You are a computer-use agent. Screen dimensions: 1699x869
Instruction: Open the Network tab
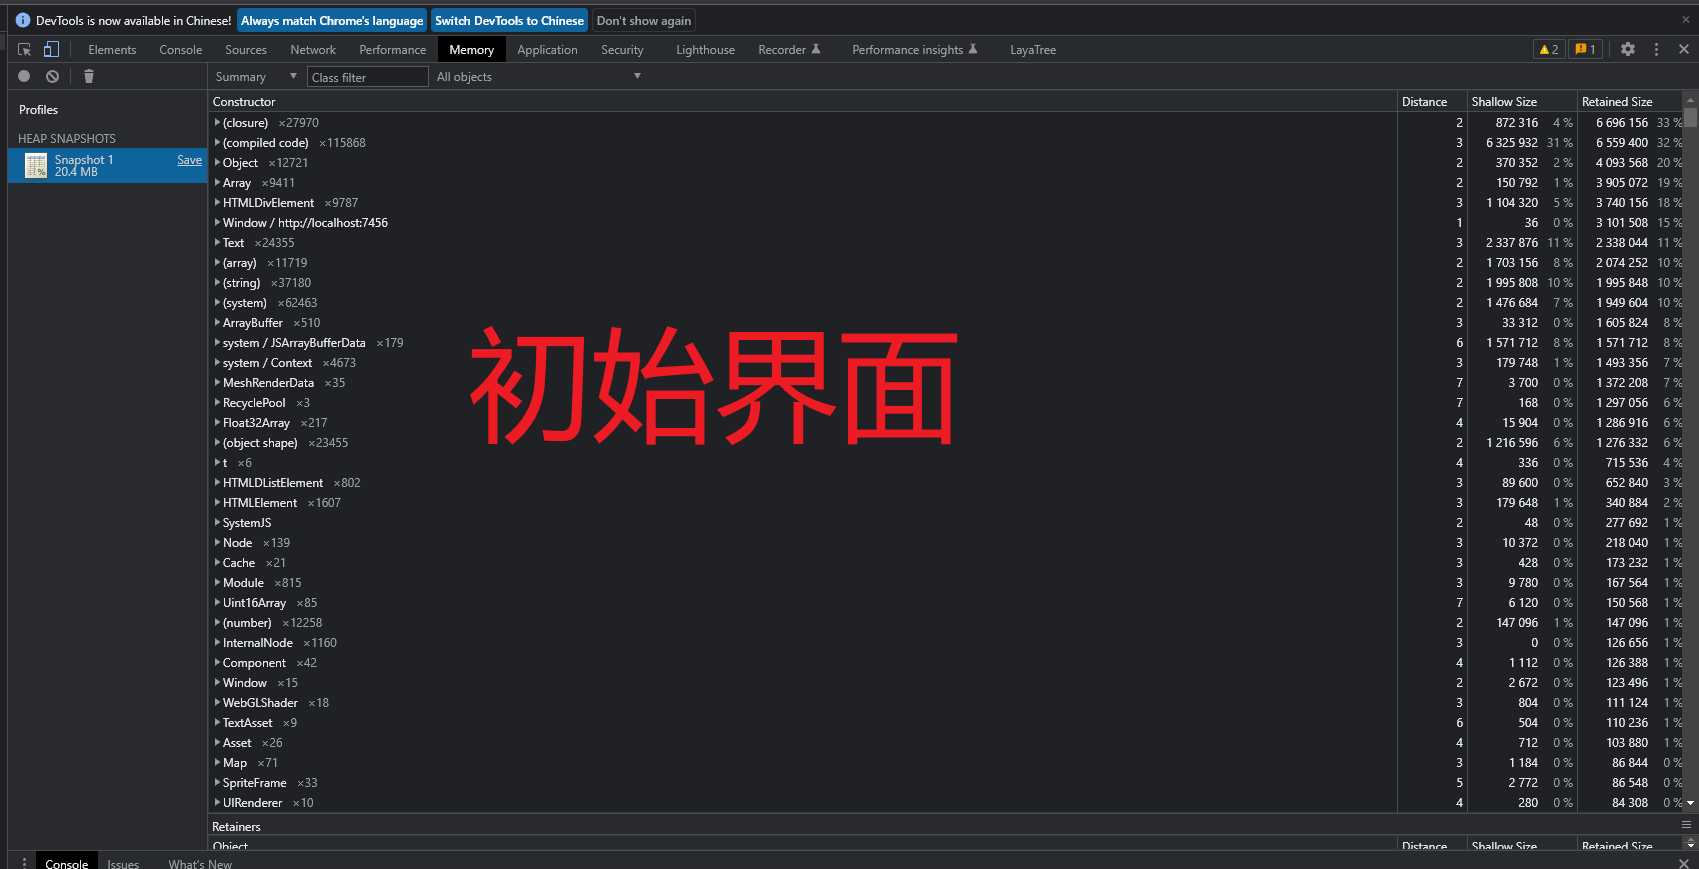click(313, 49)
